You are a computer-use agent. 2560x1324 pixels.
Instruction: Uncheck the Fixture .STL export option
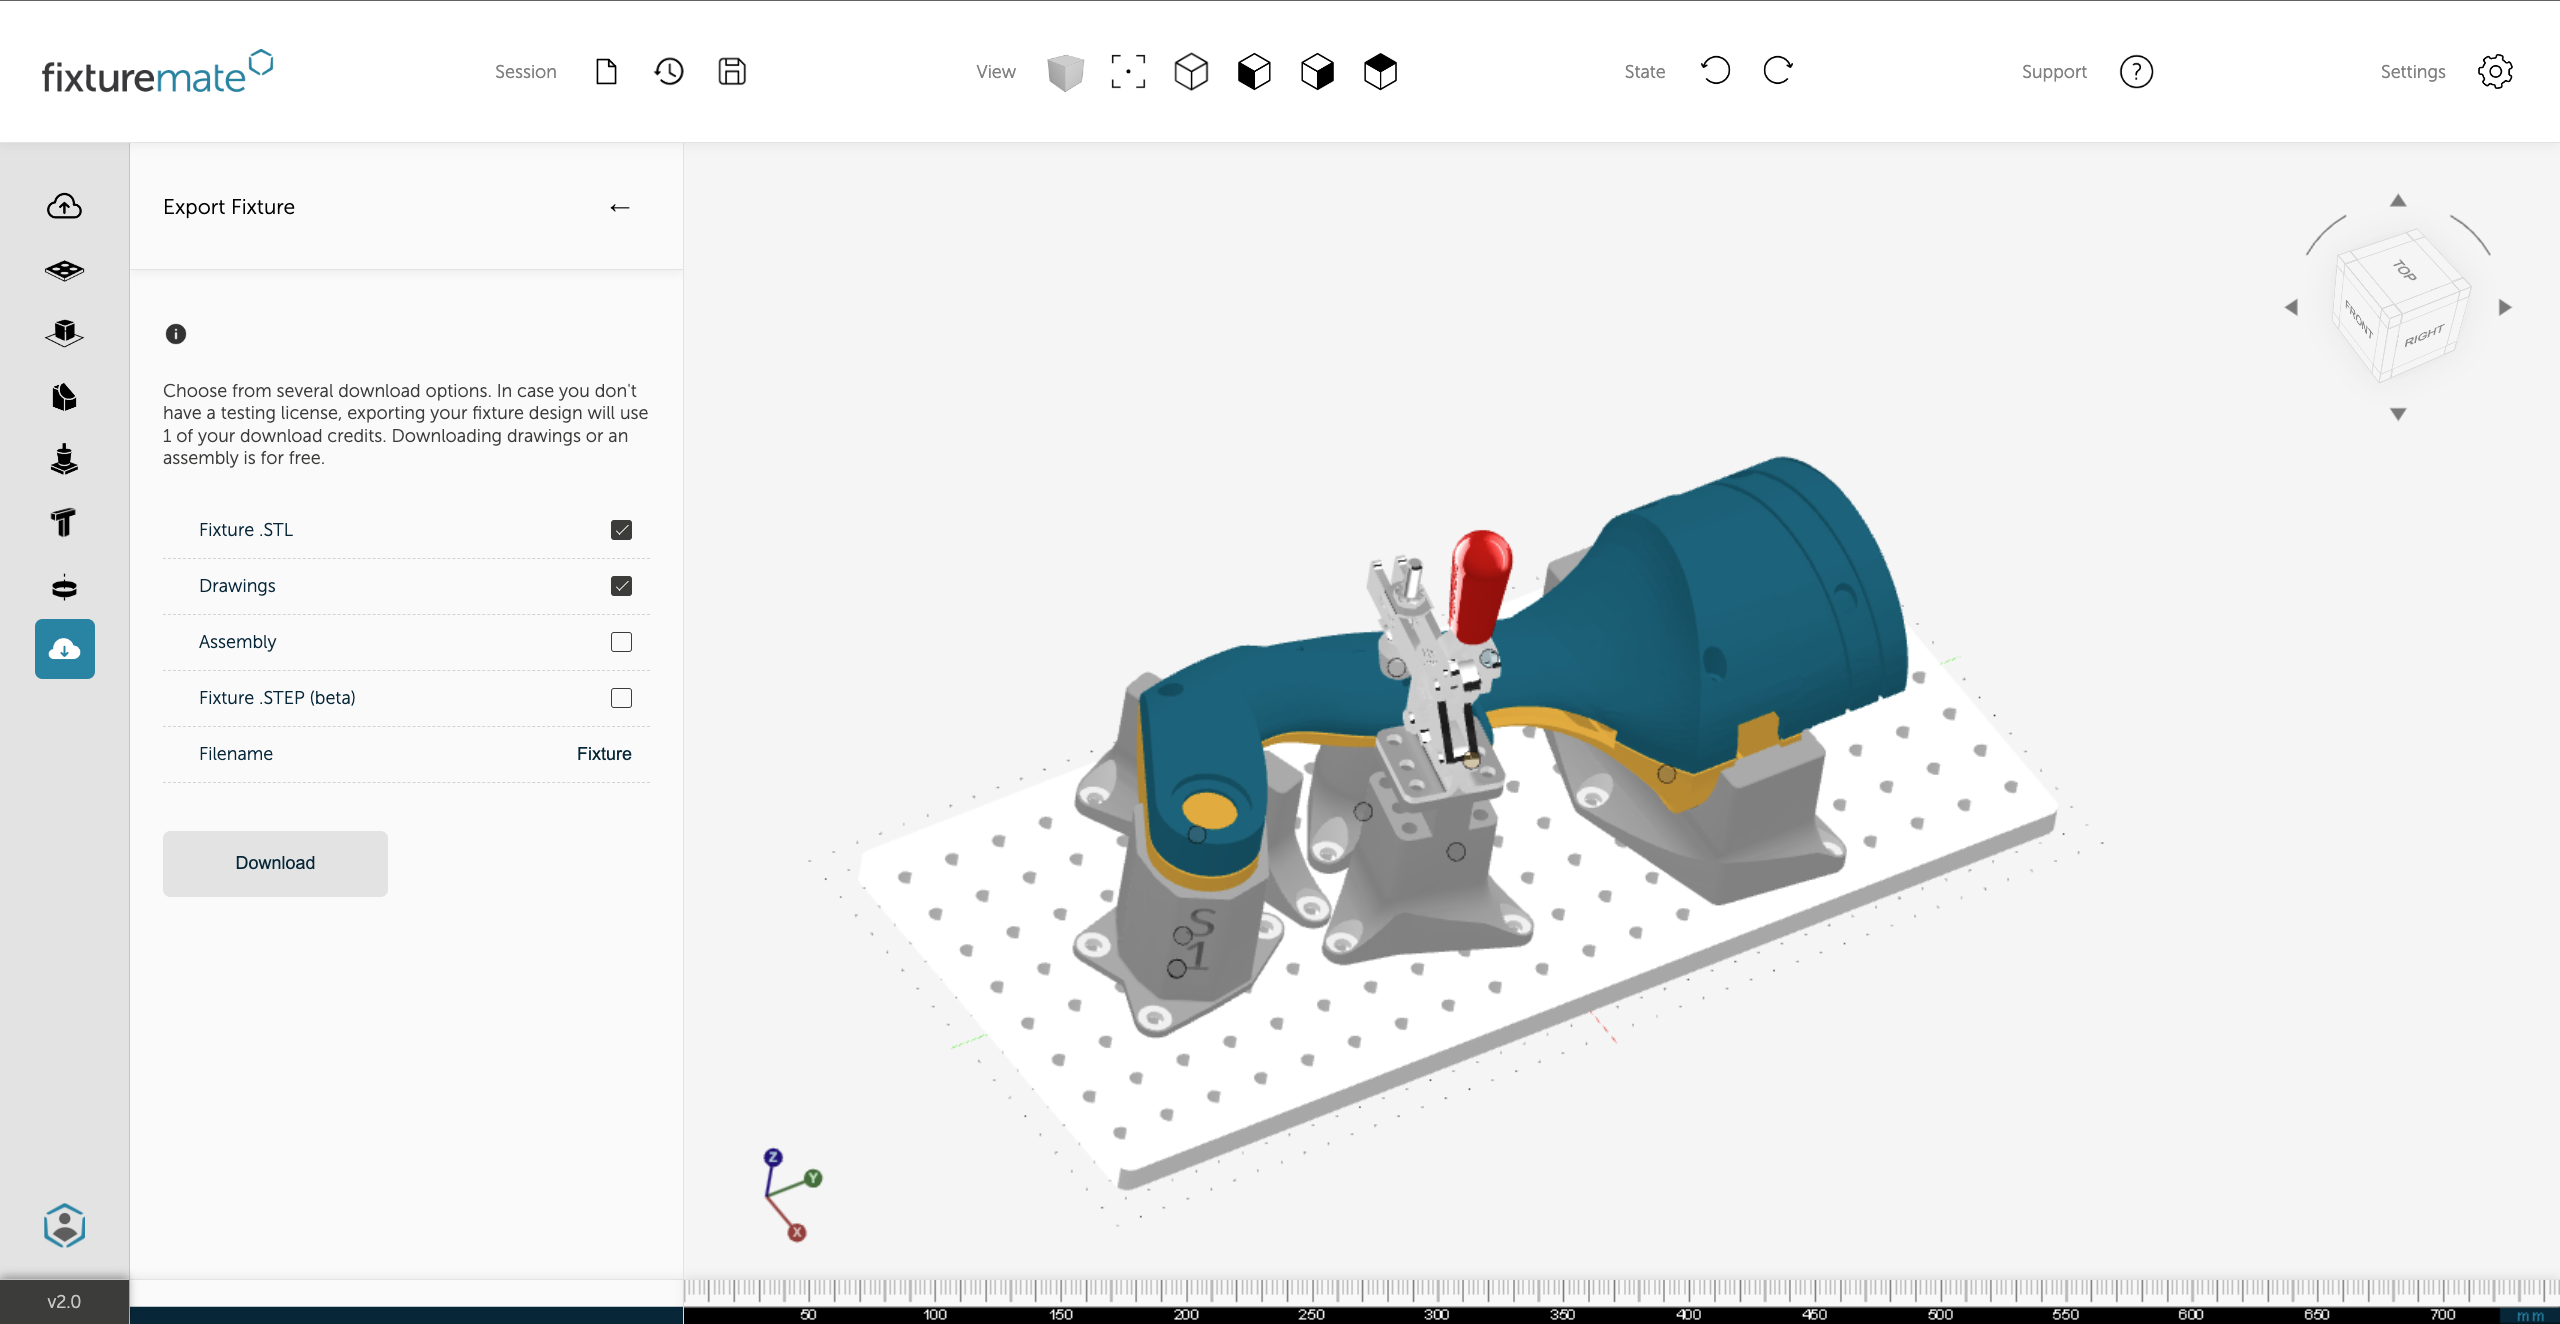[621, 530]
